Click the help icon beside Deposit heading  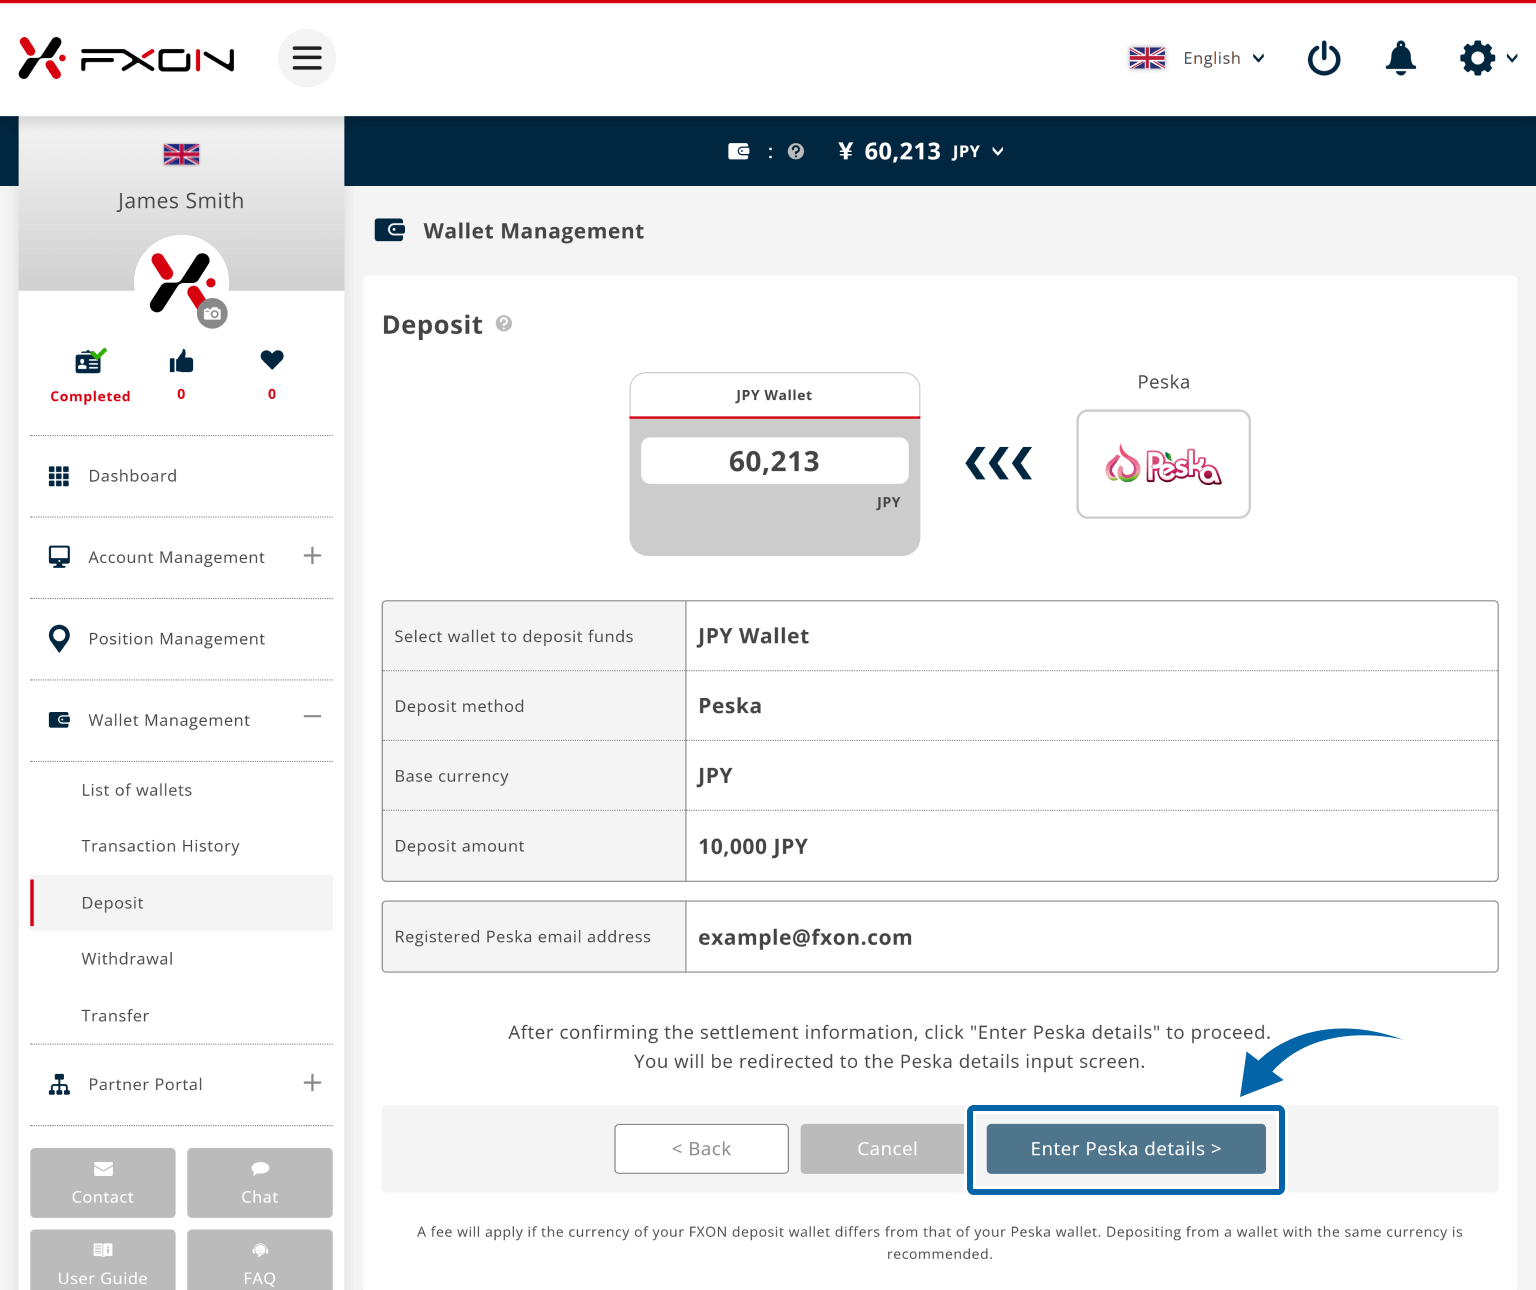click(504, 323)
